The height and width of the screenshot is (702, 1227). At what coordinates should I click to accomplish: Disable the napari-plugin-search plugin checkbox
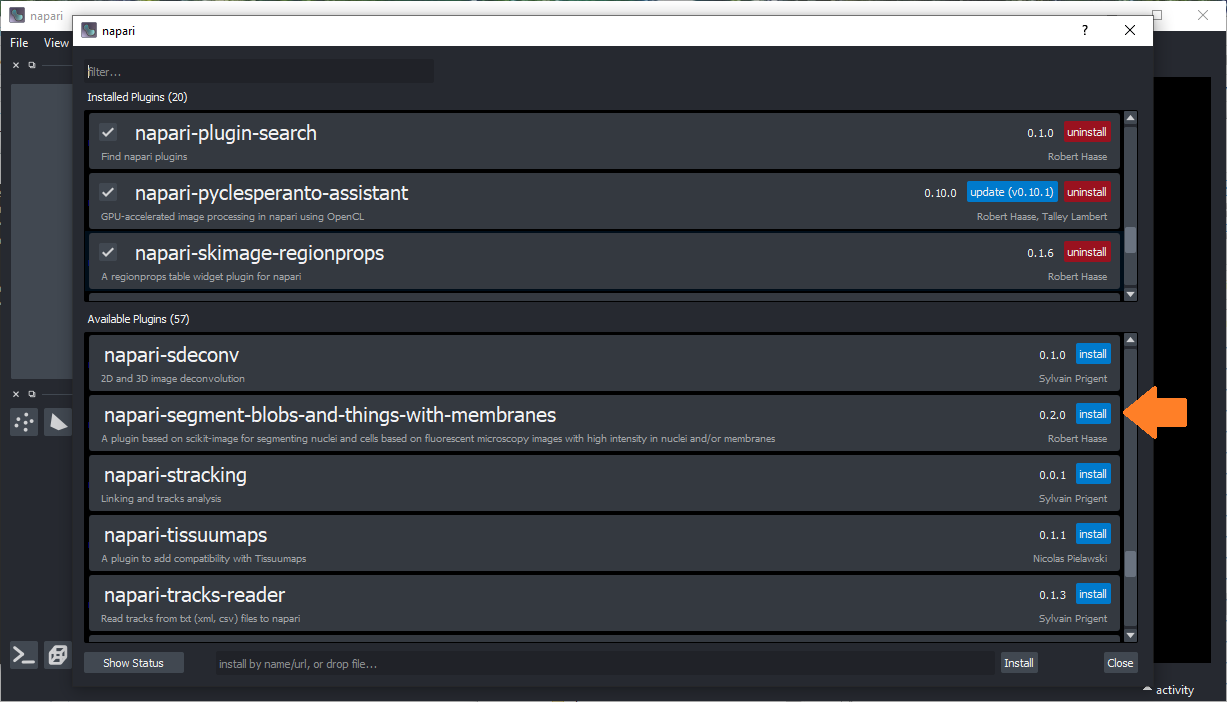coord(108,132)
